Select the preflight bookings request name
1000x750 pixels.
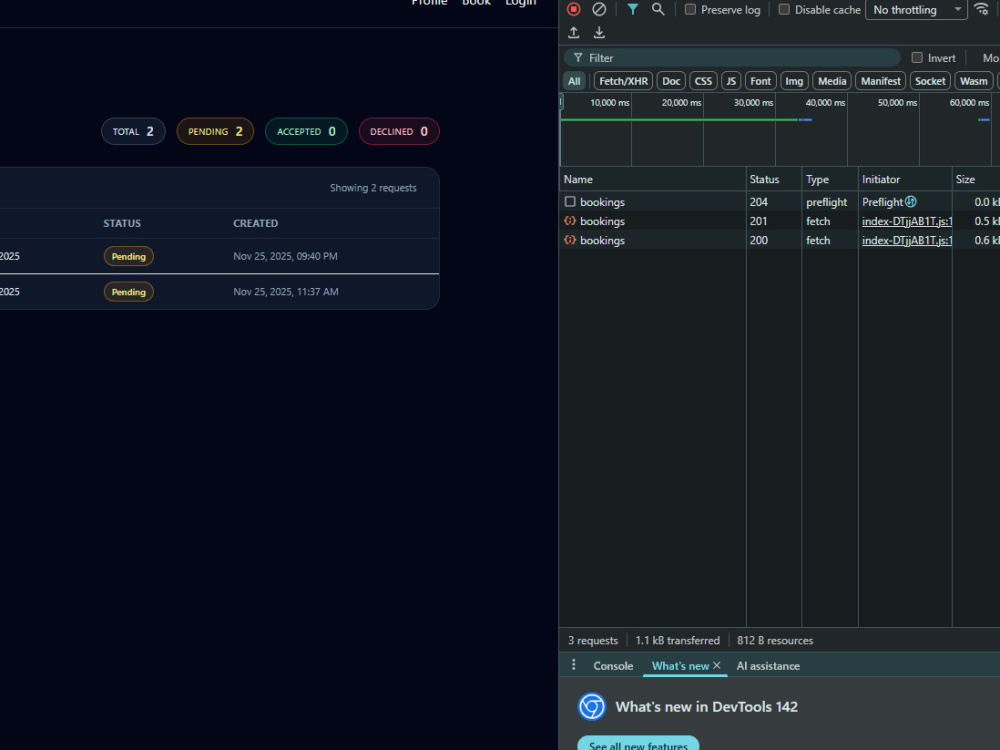(x=602, y=202)
